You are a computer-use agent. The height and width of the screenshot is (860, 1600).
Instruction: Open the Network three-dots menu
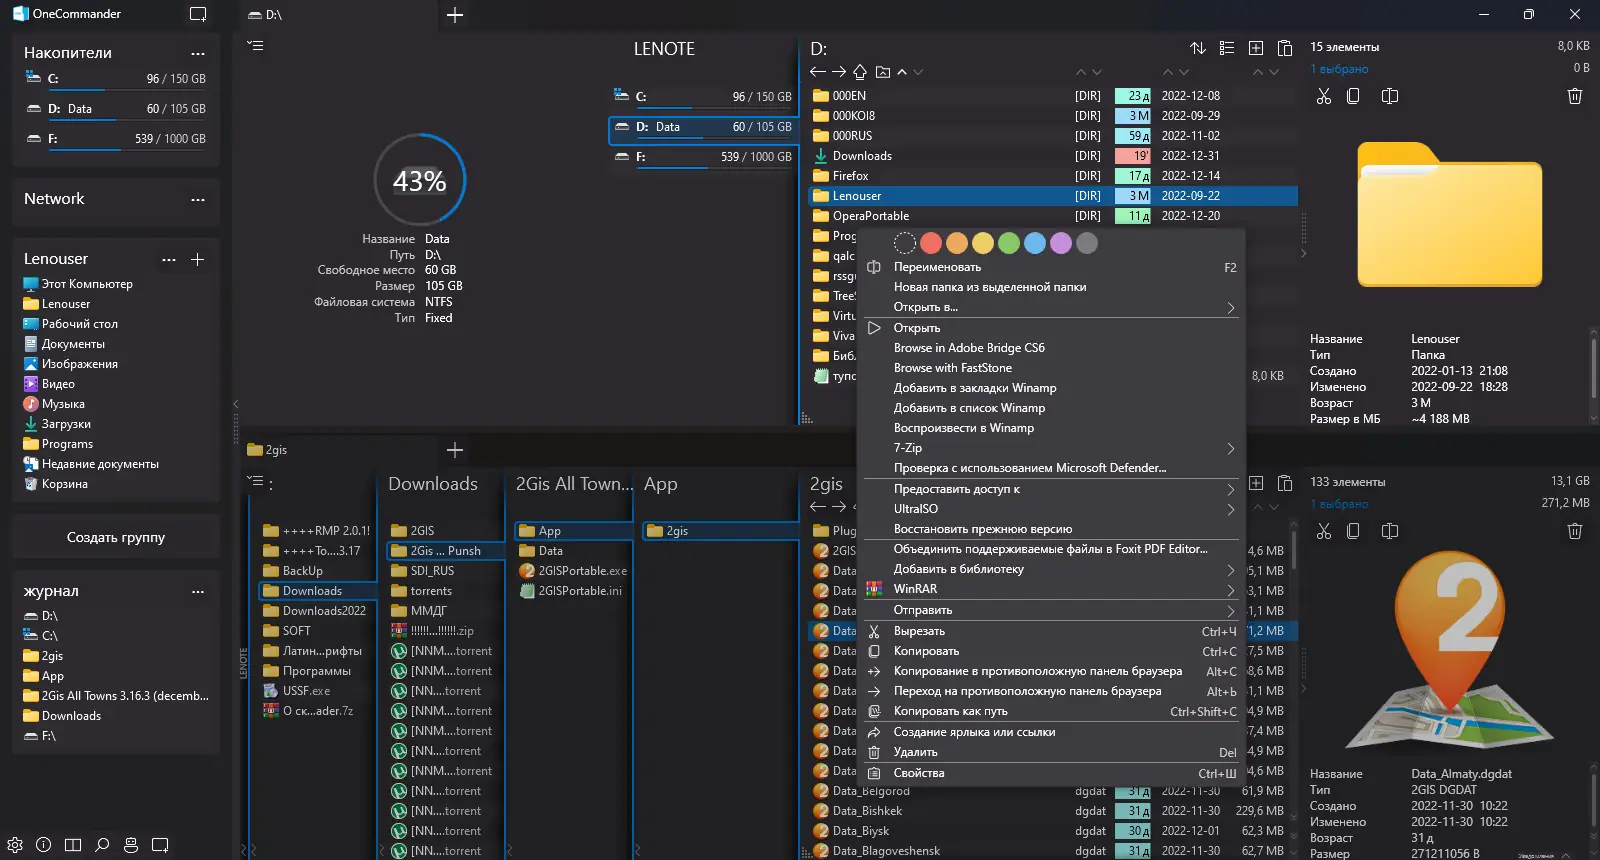[x=198, y=199]
